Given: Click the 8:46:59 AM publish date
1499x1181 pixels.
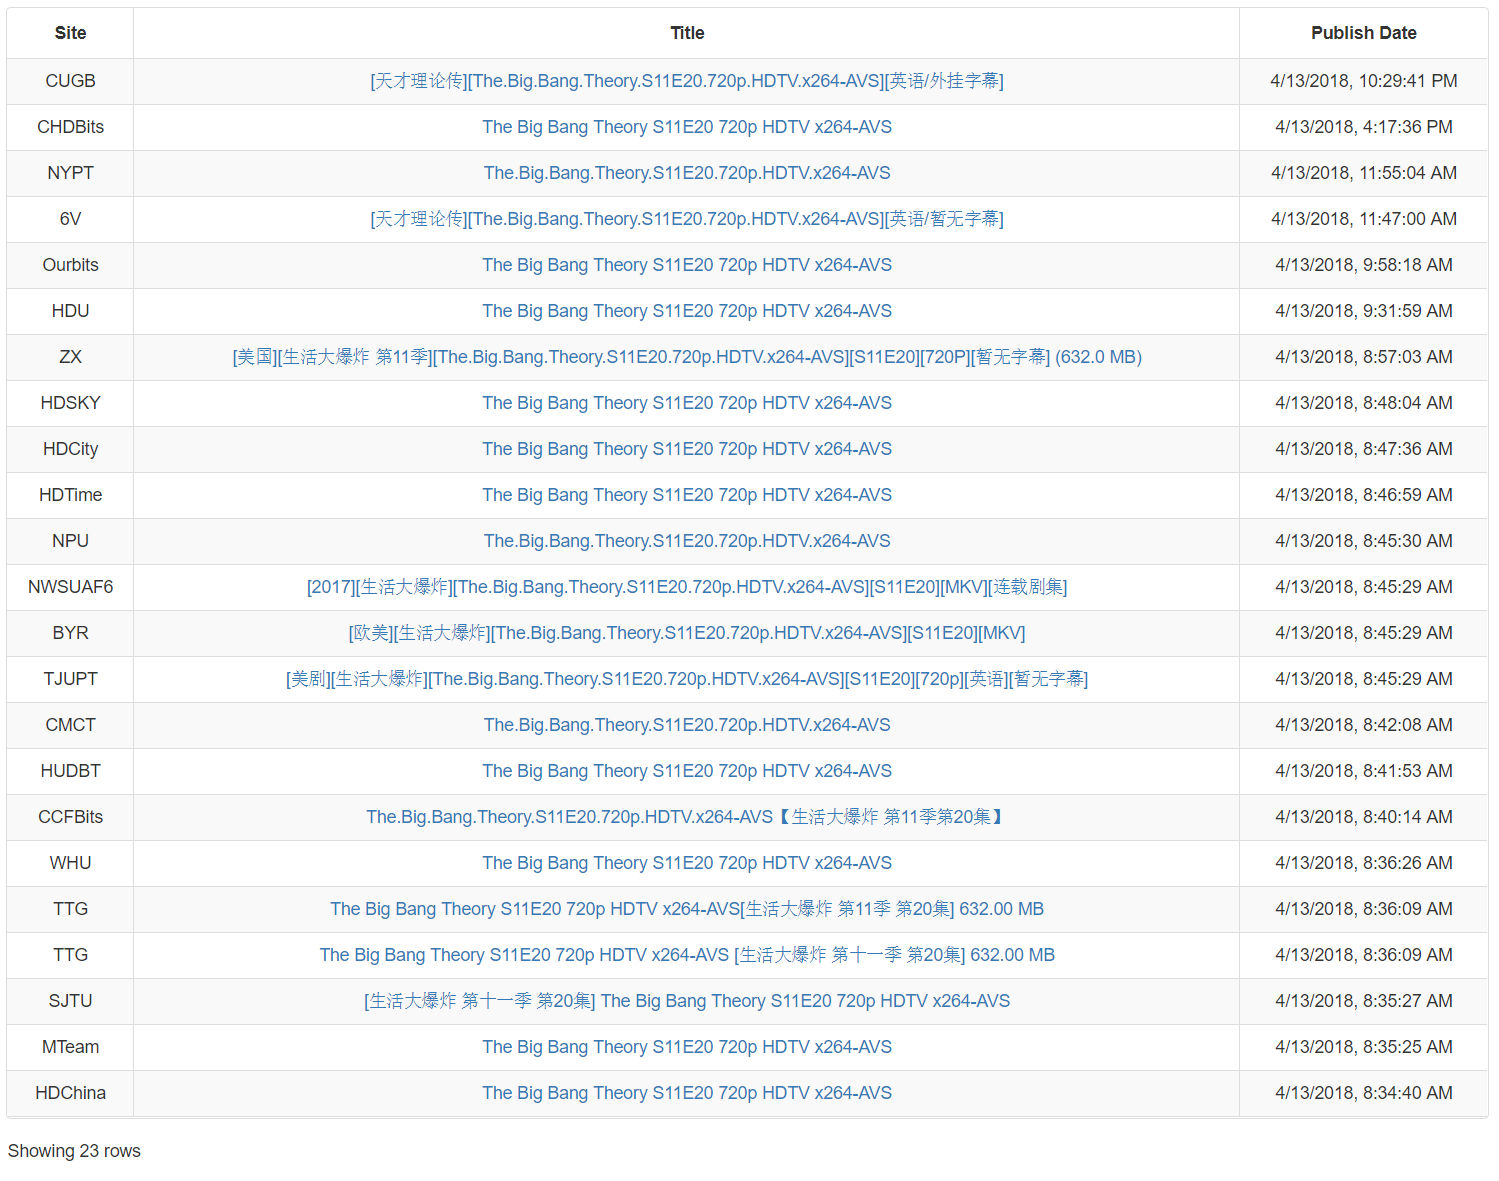Looking at the screenshot, I should [1364, 495].
